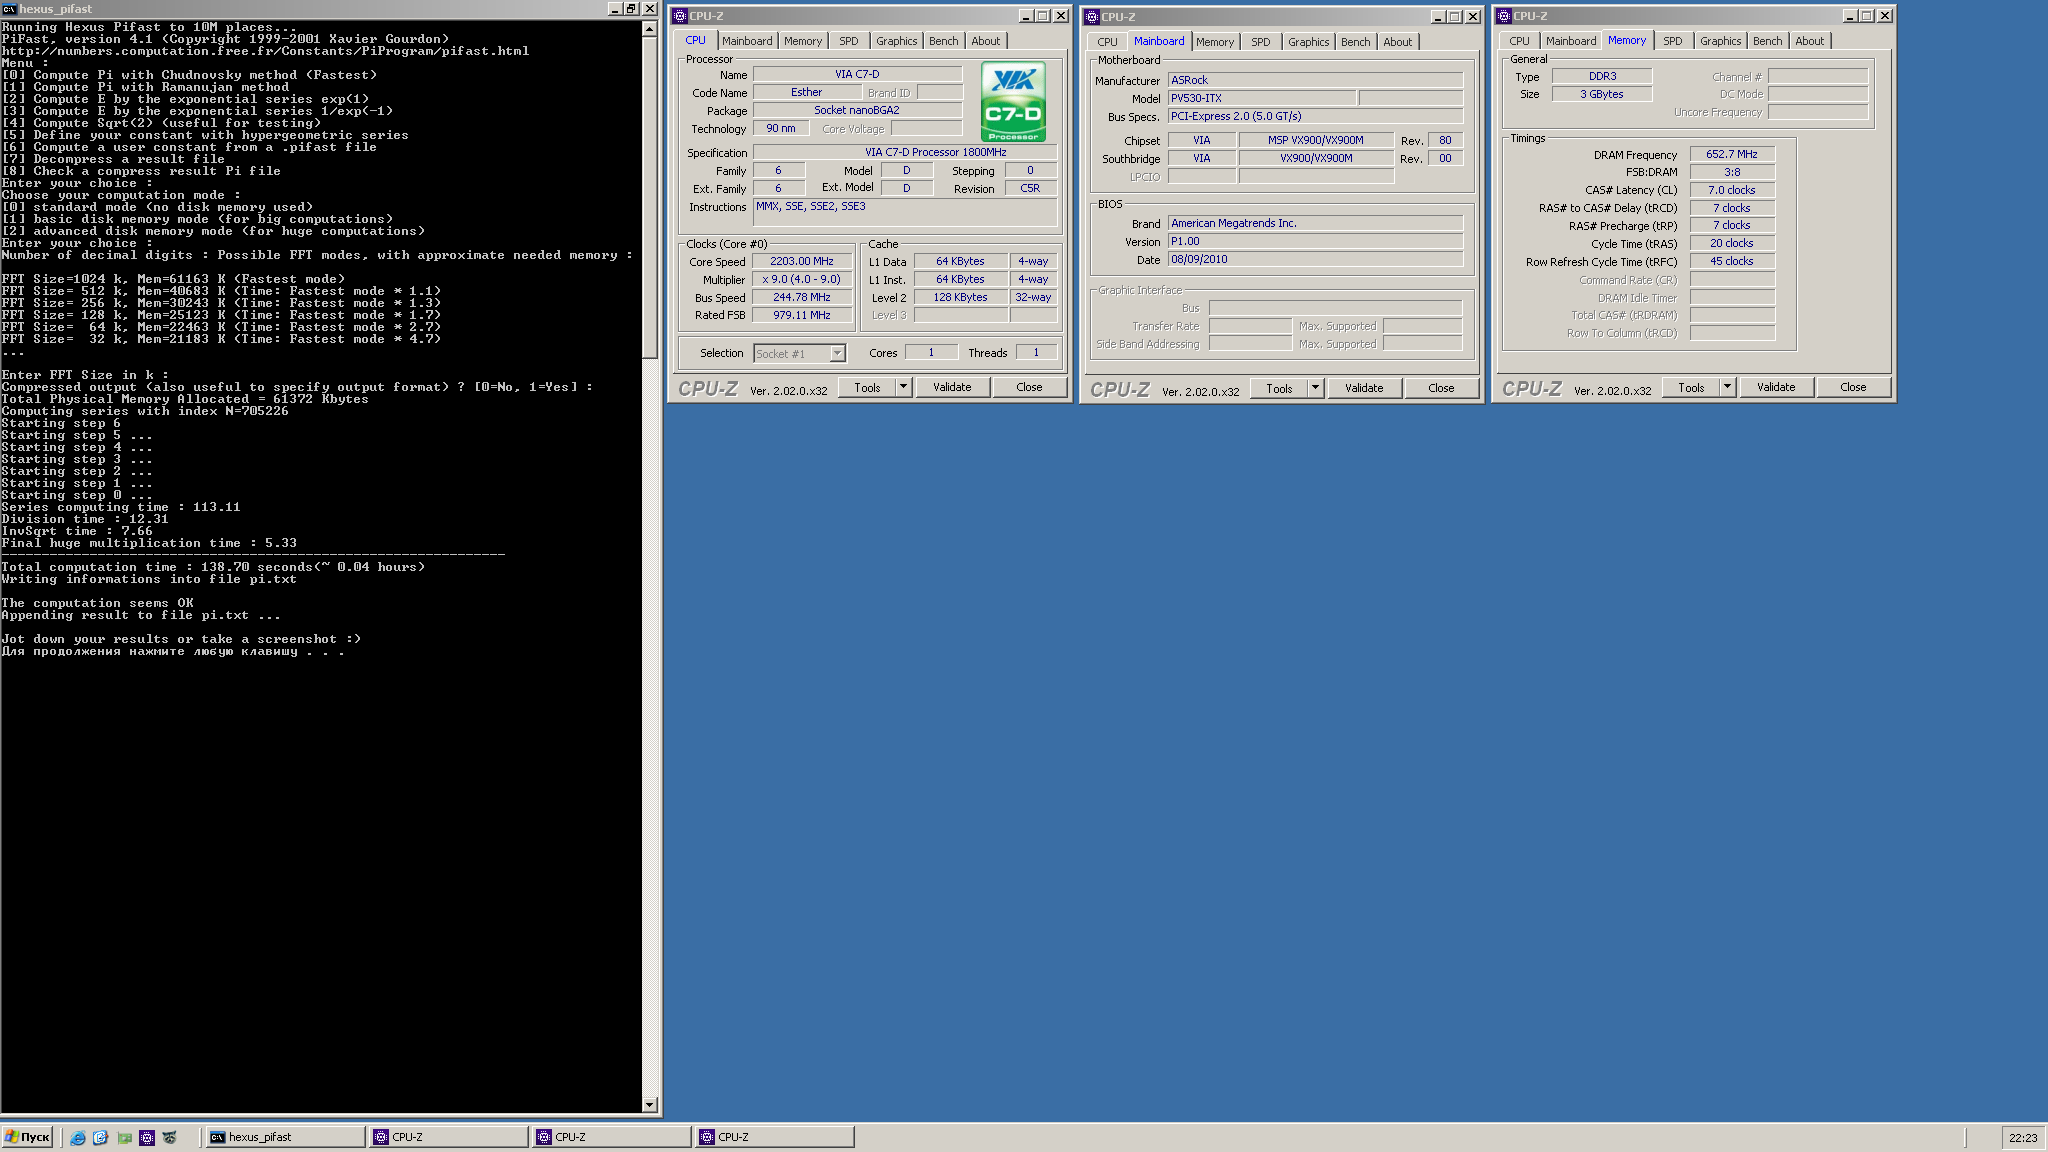
Task: Click CAS# Latency value 7.0 clocks
Action: (x=1732, y=190)
